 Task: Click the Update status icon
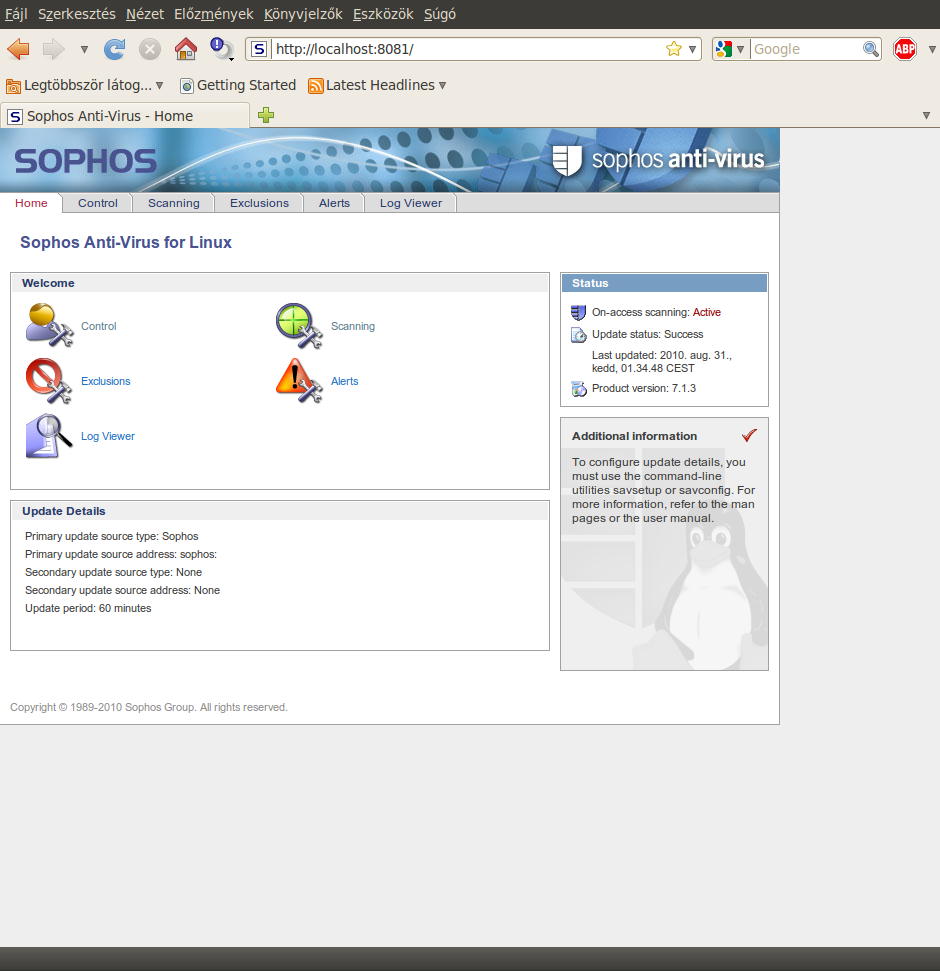(x=578, y=335)
